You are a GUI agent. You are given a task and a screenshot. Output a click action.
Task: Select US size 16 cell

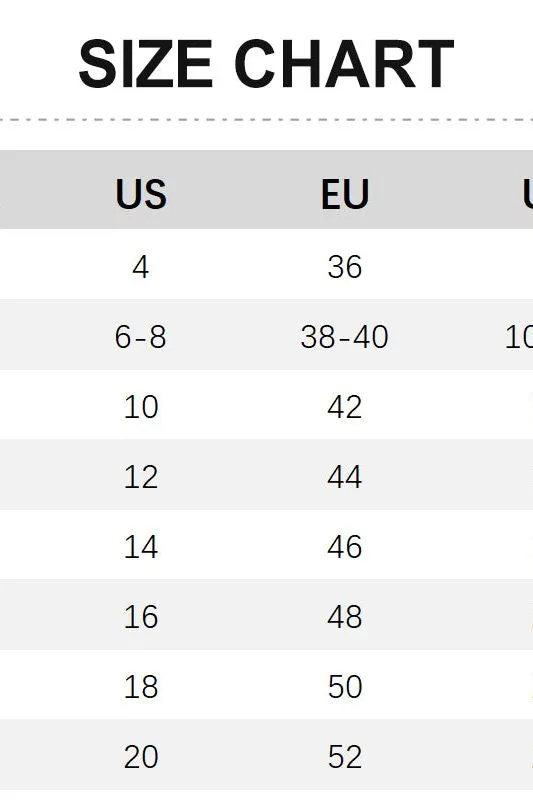141,617
